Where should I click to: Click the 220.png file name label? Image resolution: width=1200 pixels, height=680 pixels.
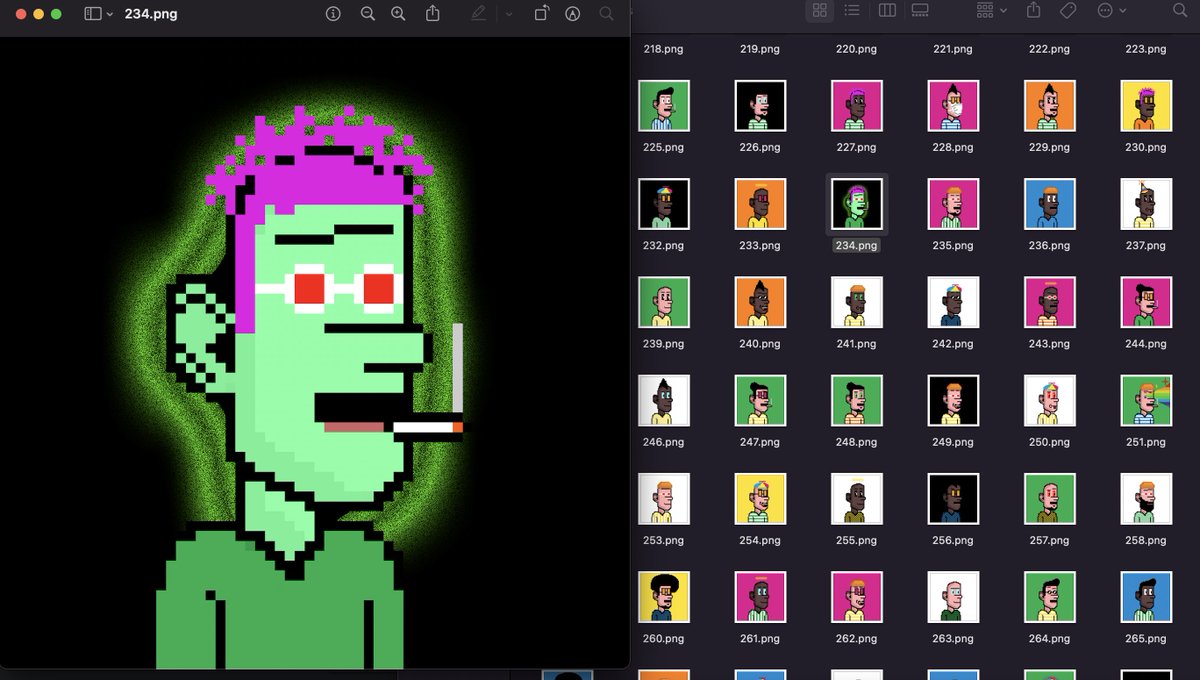[x=857, y=49]
